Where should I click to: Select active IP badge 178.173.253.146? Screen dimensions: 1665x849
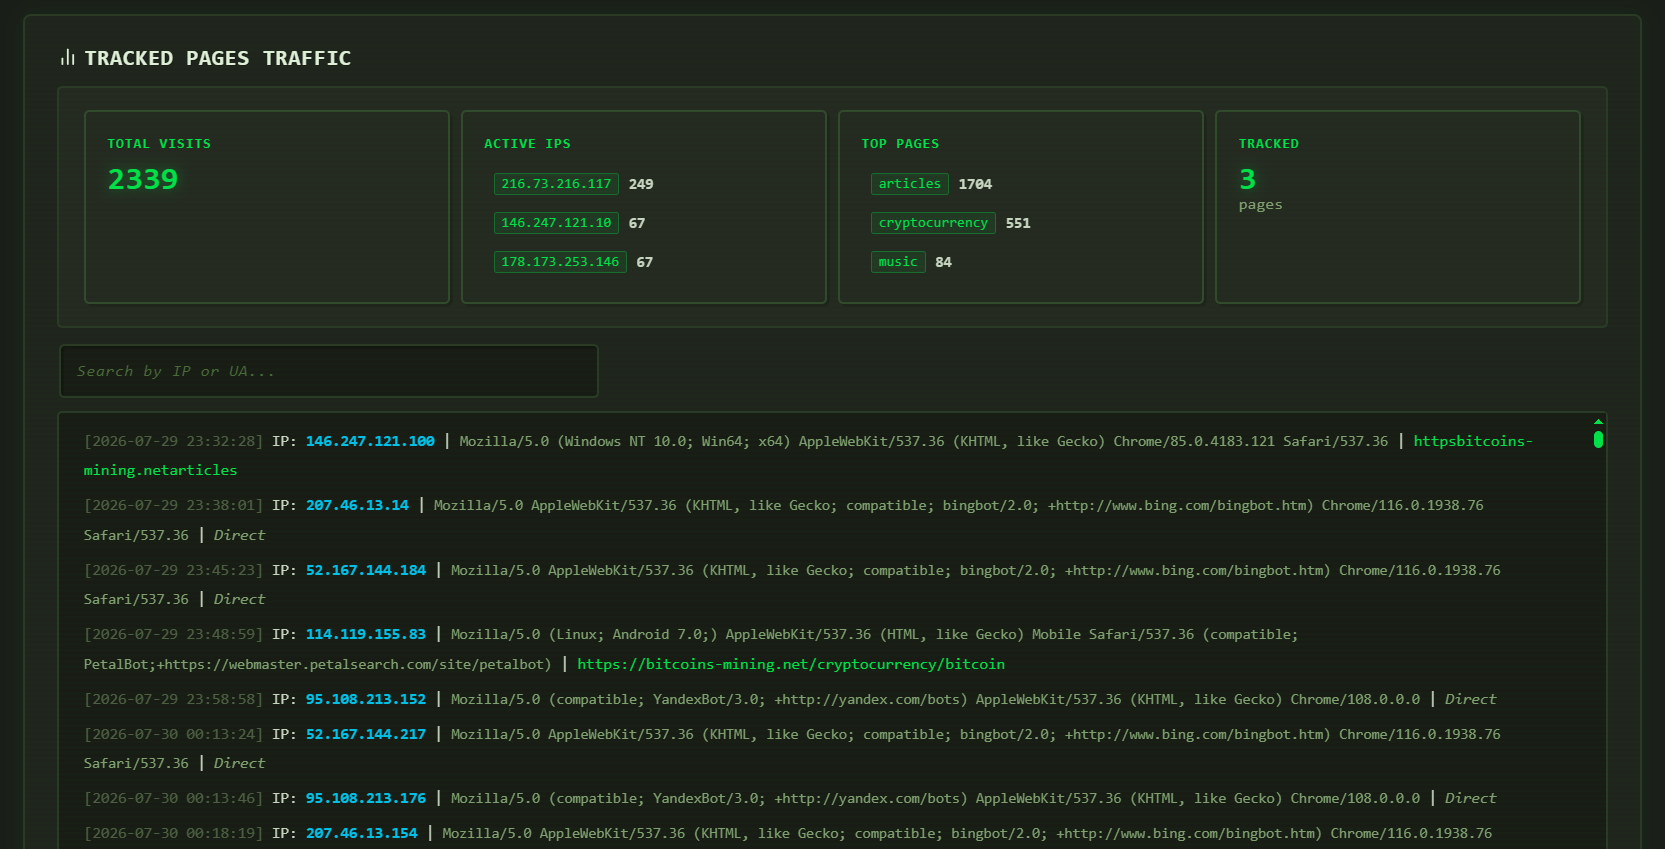coord(560,262)
